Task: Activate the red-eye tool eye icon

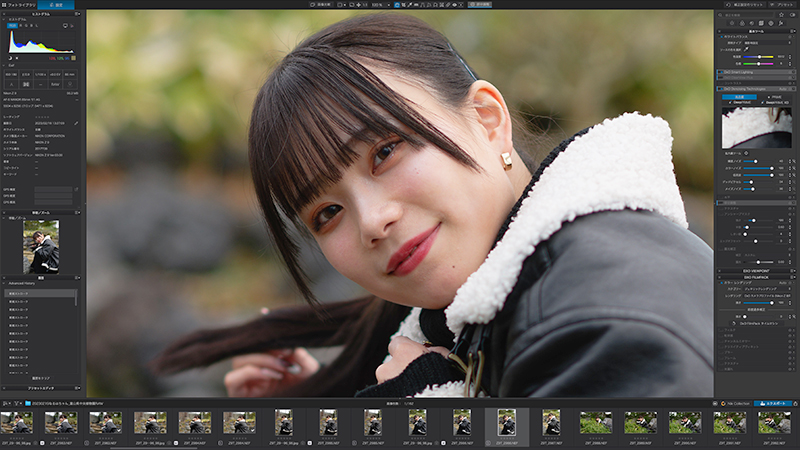Action: (x=455, y=5)
